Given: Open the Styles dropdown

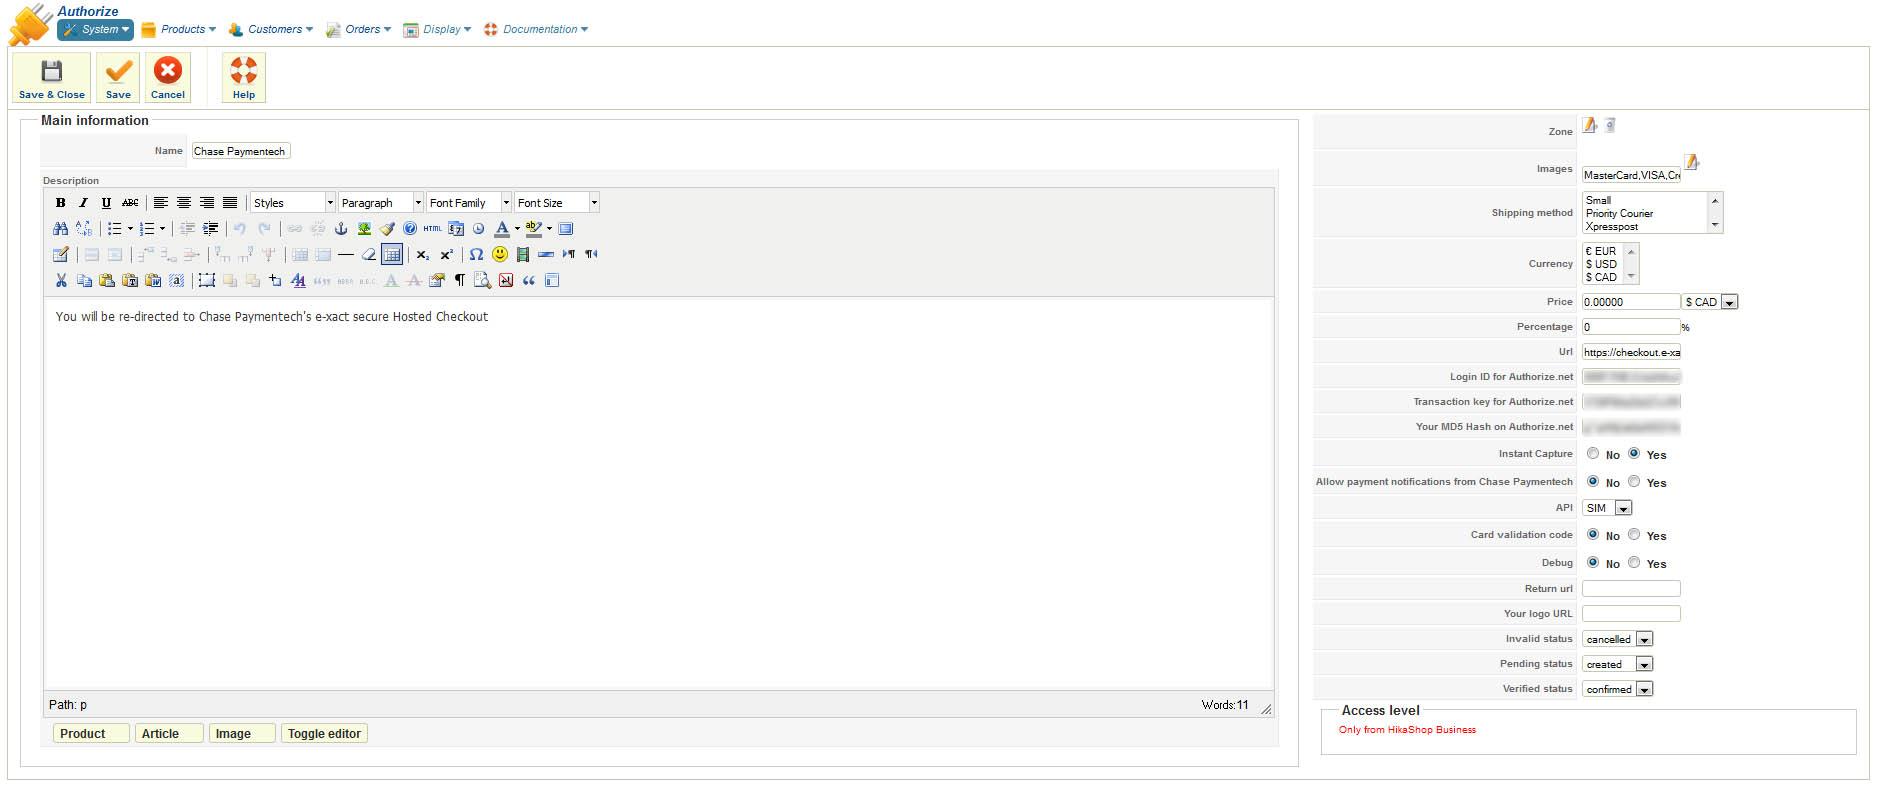Looking at the screenshot, I should [293, 203].
